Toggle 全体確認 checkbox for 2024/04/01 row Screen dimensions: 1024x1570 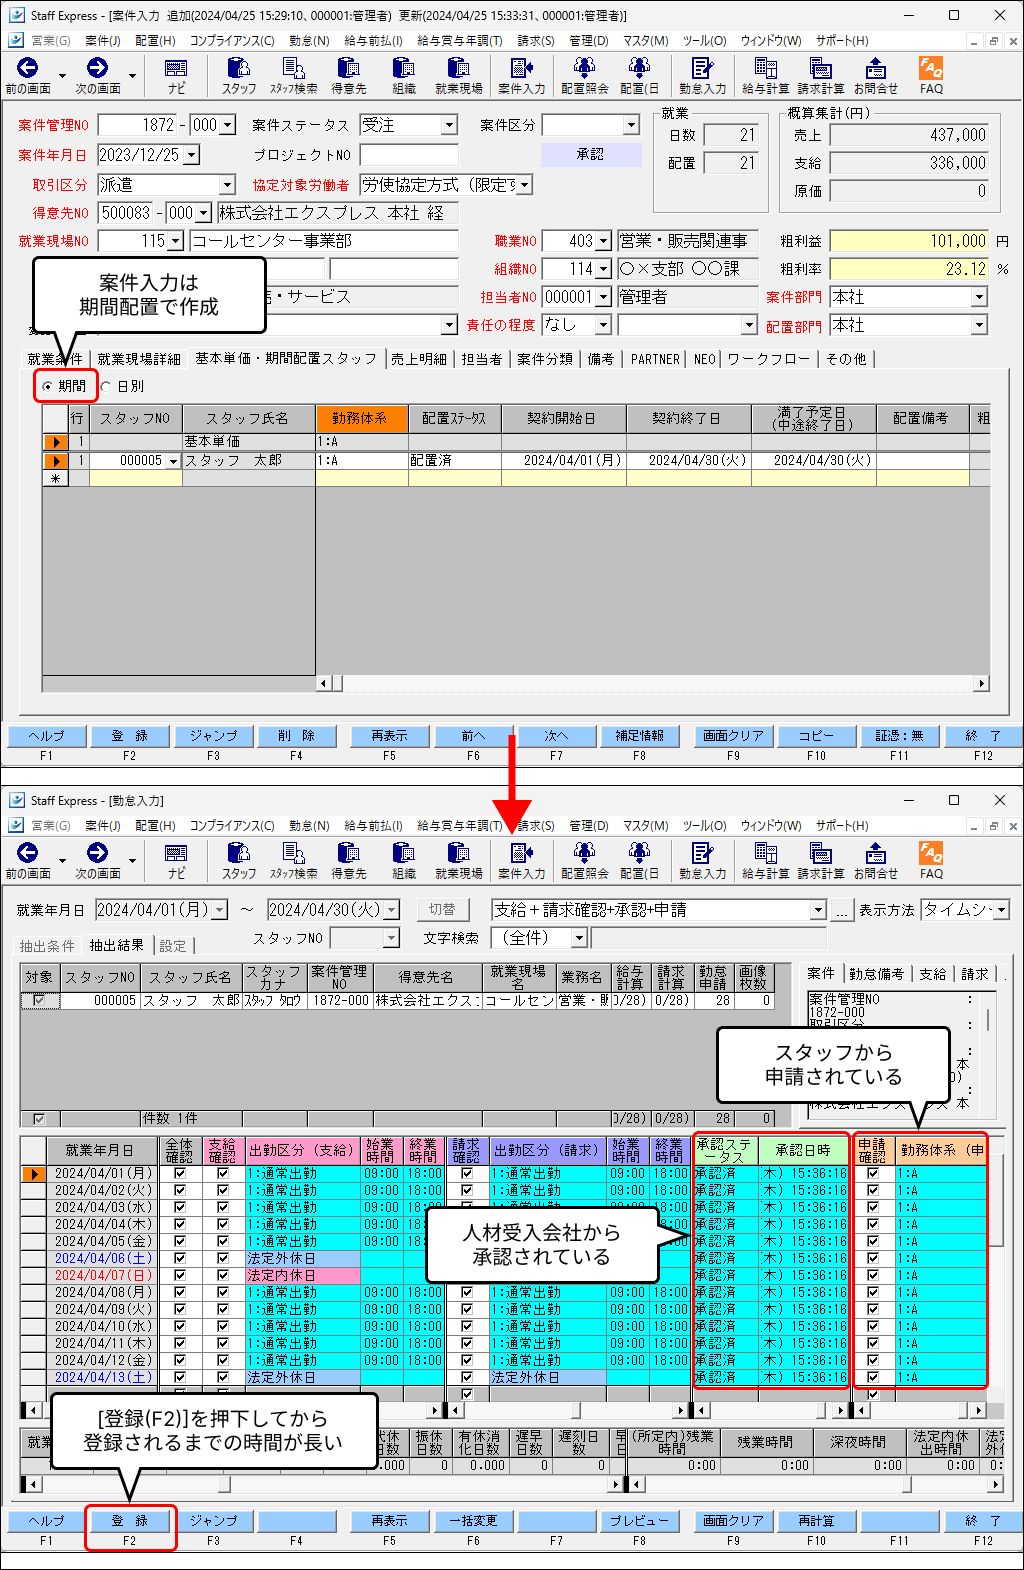click(x=179, y=1174)
